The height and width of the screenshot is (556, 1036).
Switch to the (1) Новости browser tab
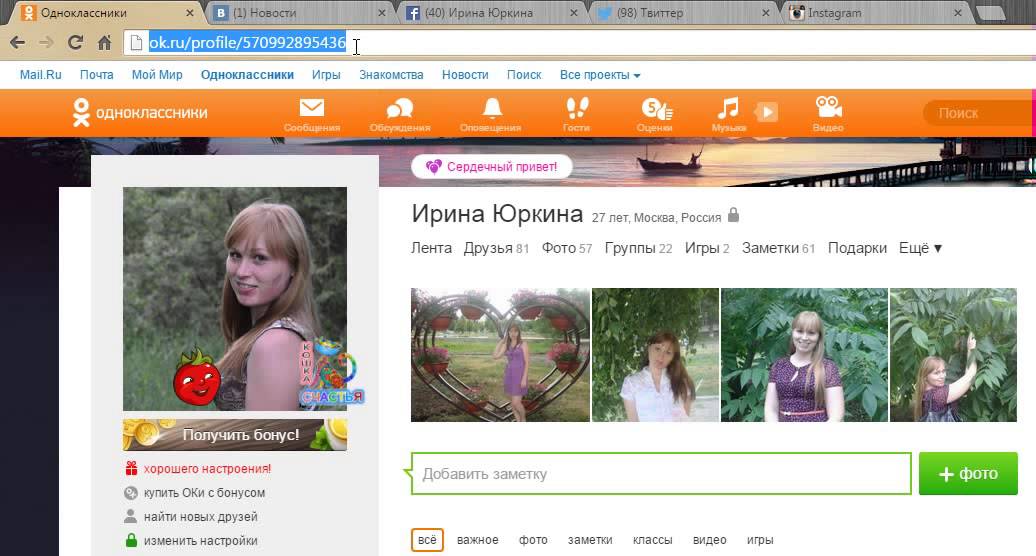click(297, 13)
